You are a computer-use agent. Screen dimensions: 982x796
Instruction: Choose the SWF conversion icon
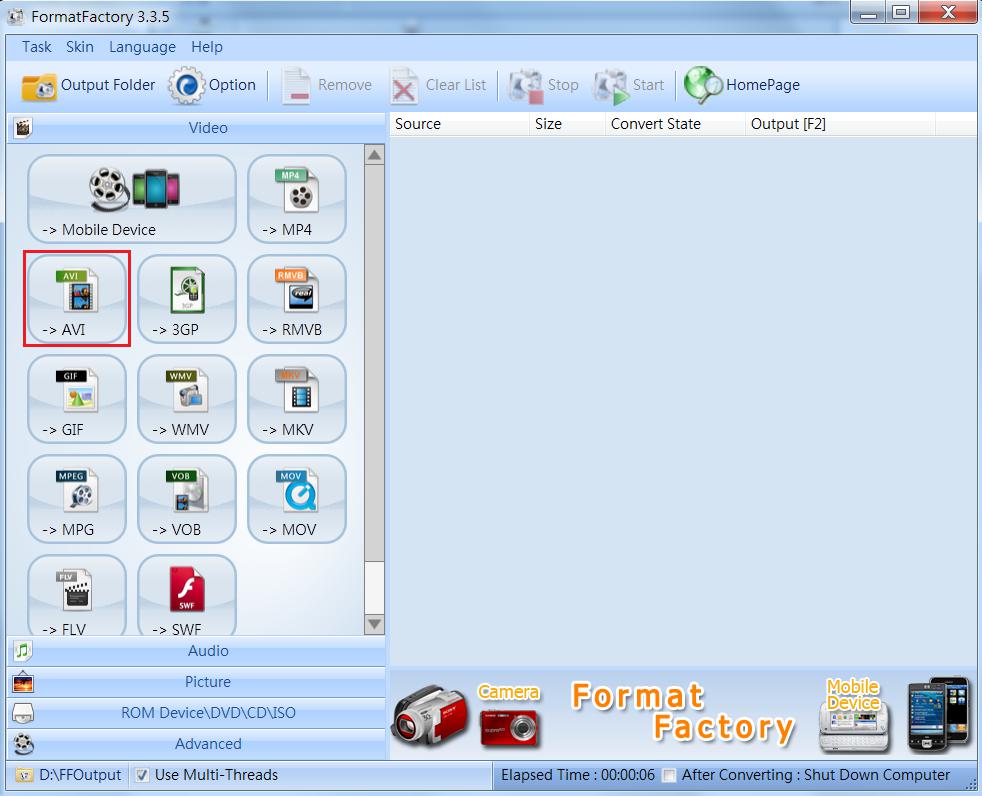pos(187,596)
